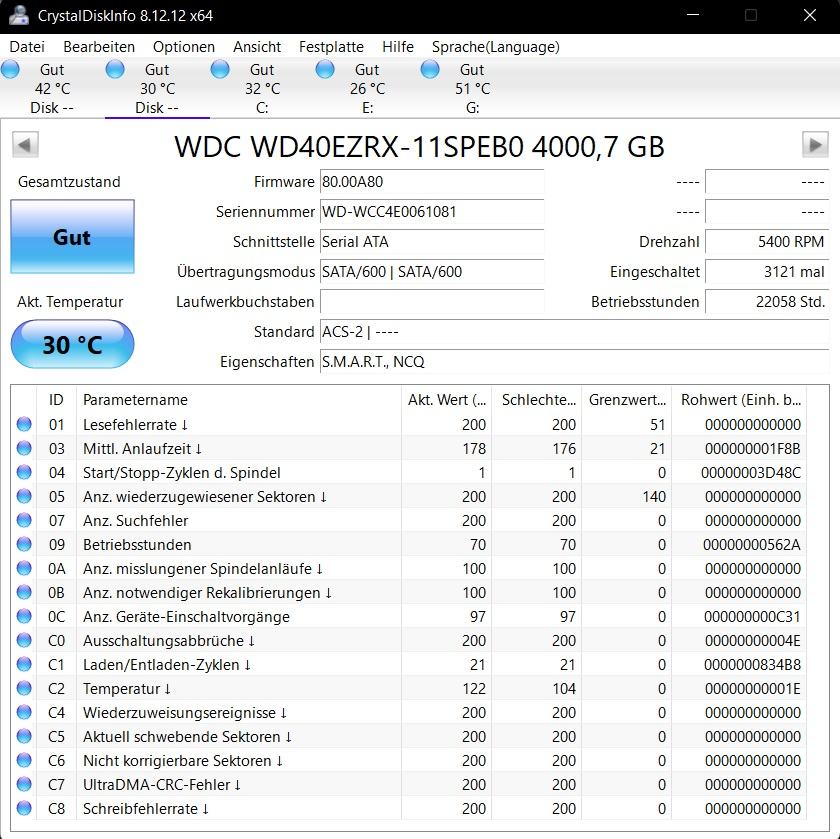
Task: Click status icon of Anz. Geräte-Einschaltvorgänge
Action: pyautogui.click(x=24, y=616)
